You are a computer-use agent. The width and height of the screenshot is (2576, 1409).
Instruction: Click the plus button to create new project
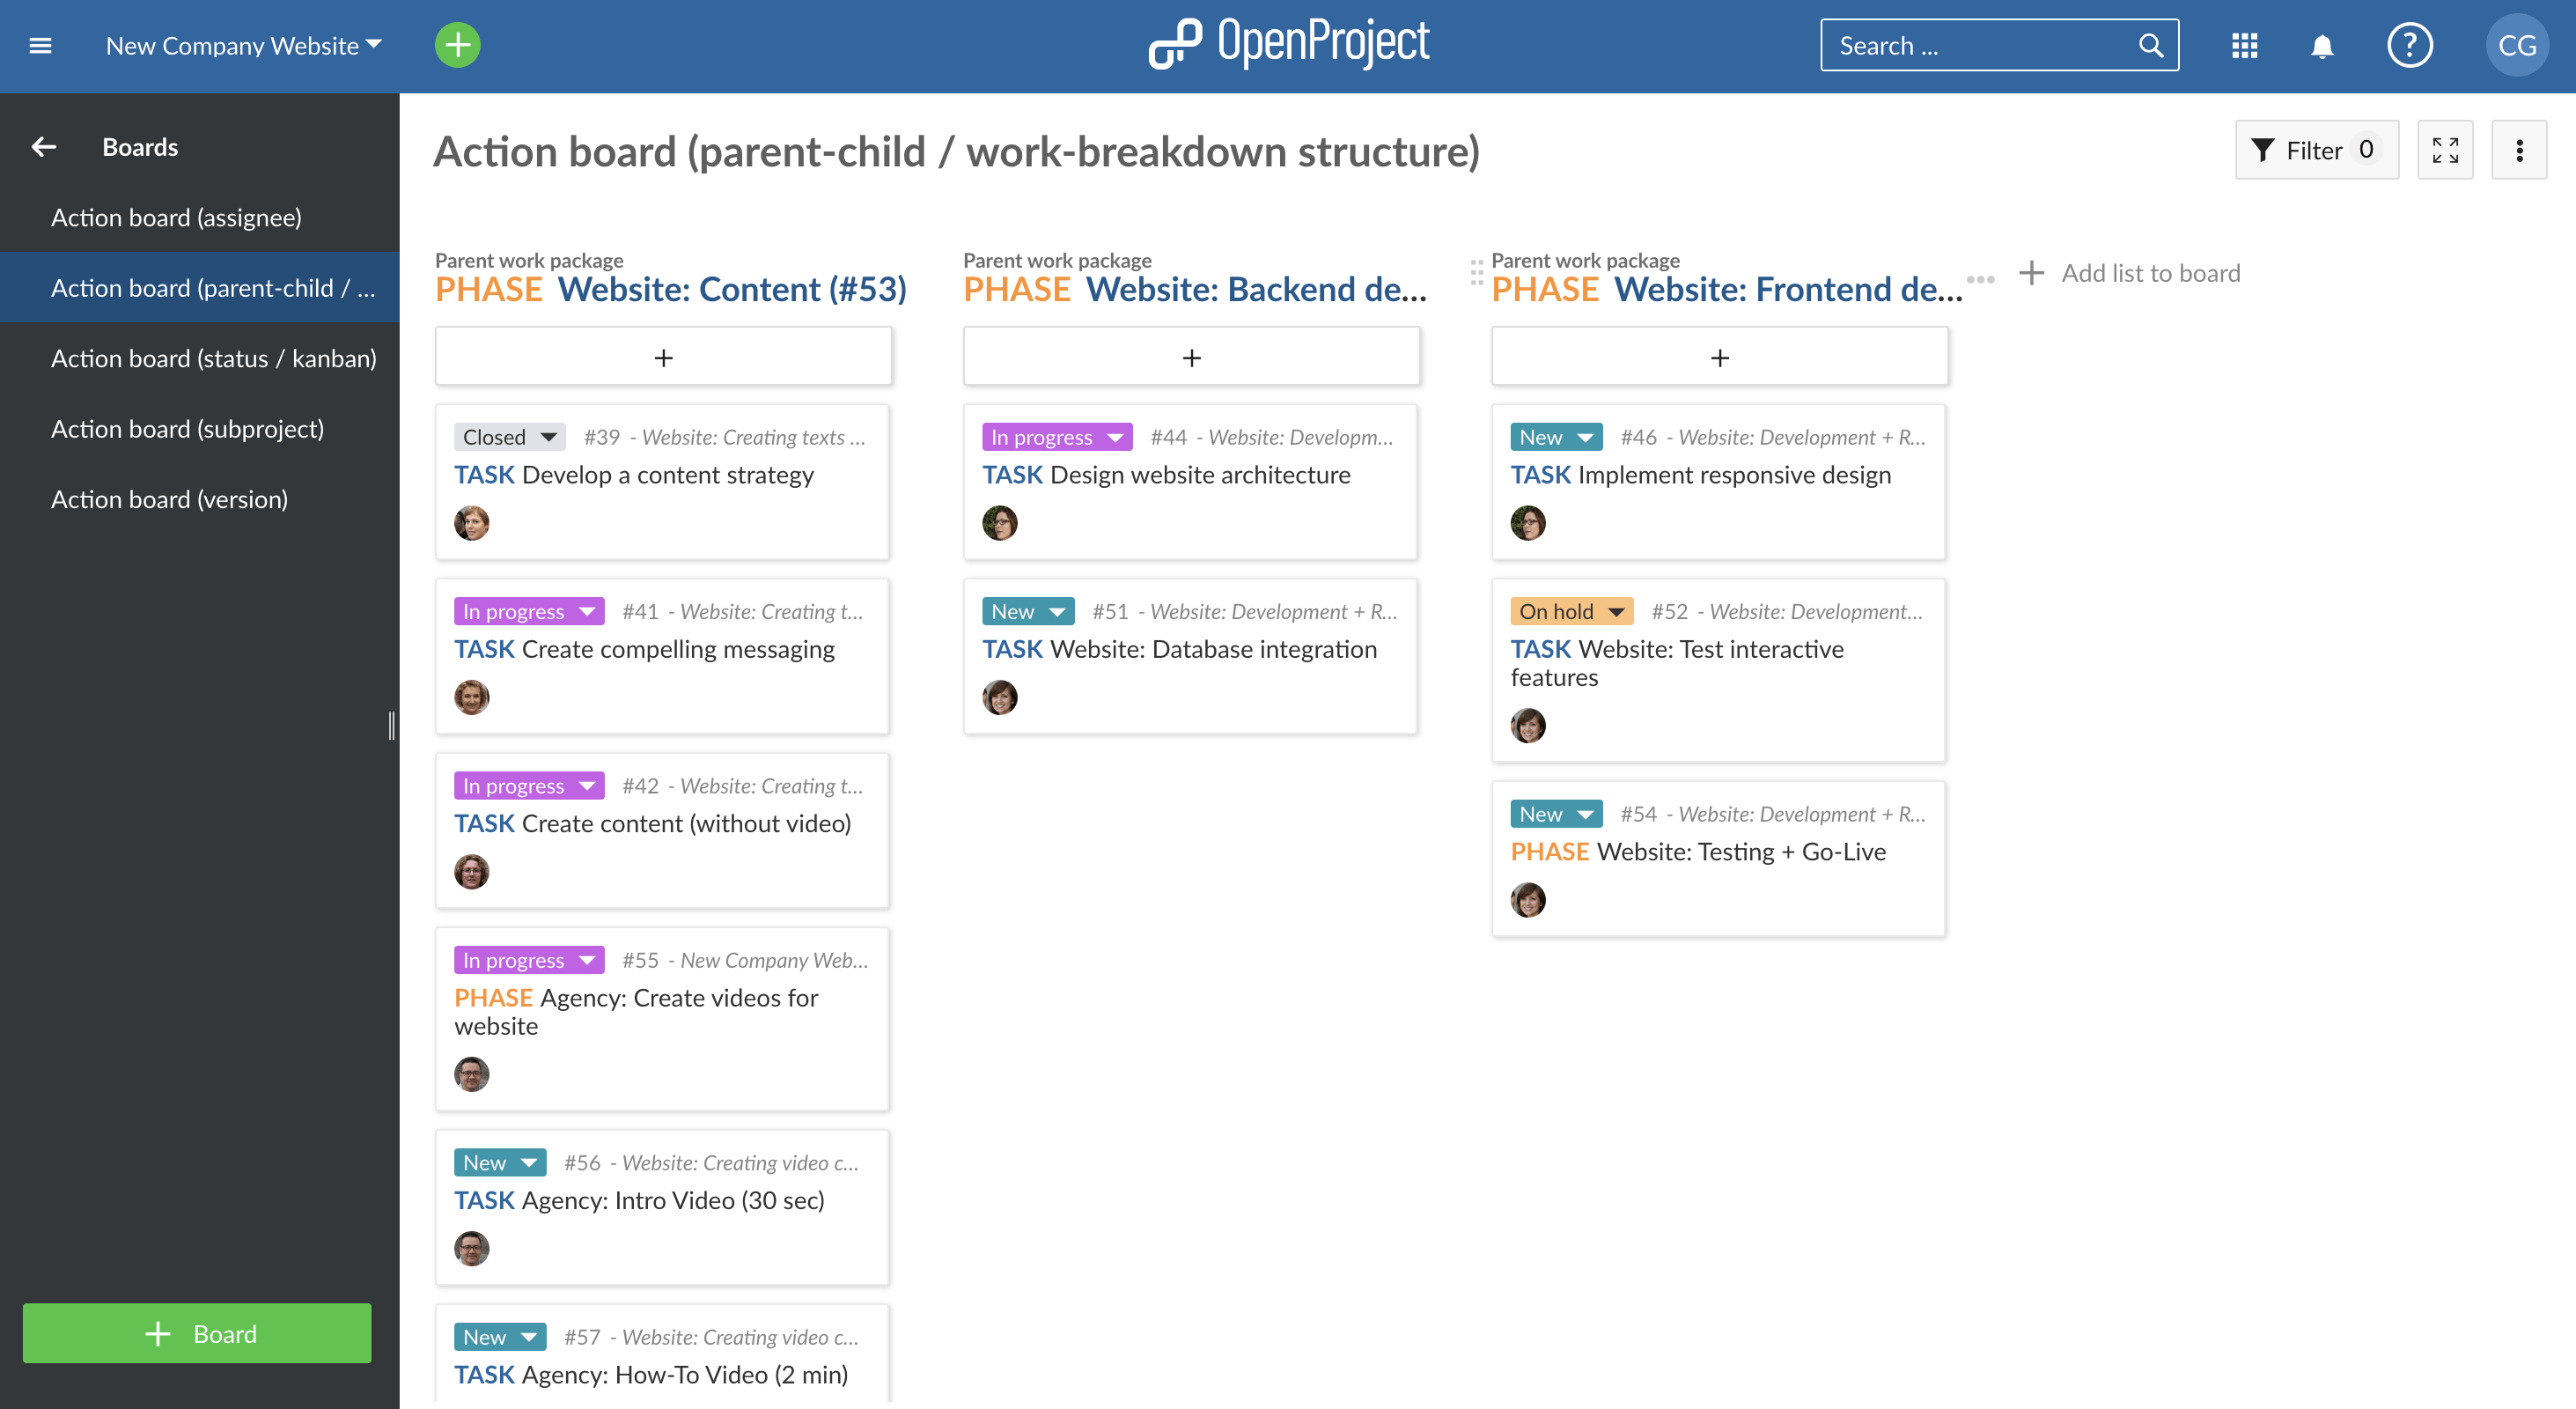click(x=458, y=47)
